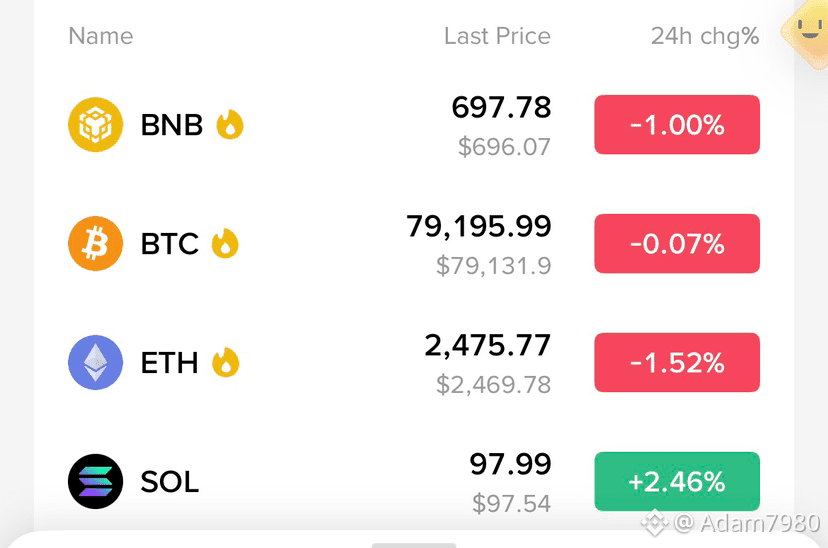Tap the Solana logo icon
828x548 pixels.
tap(96, 481)
